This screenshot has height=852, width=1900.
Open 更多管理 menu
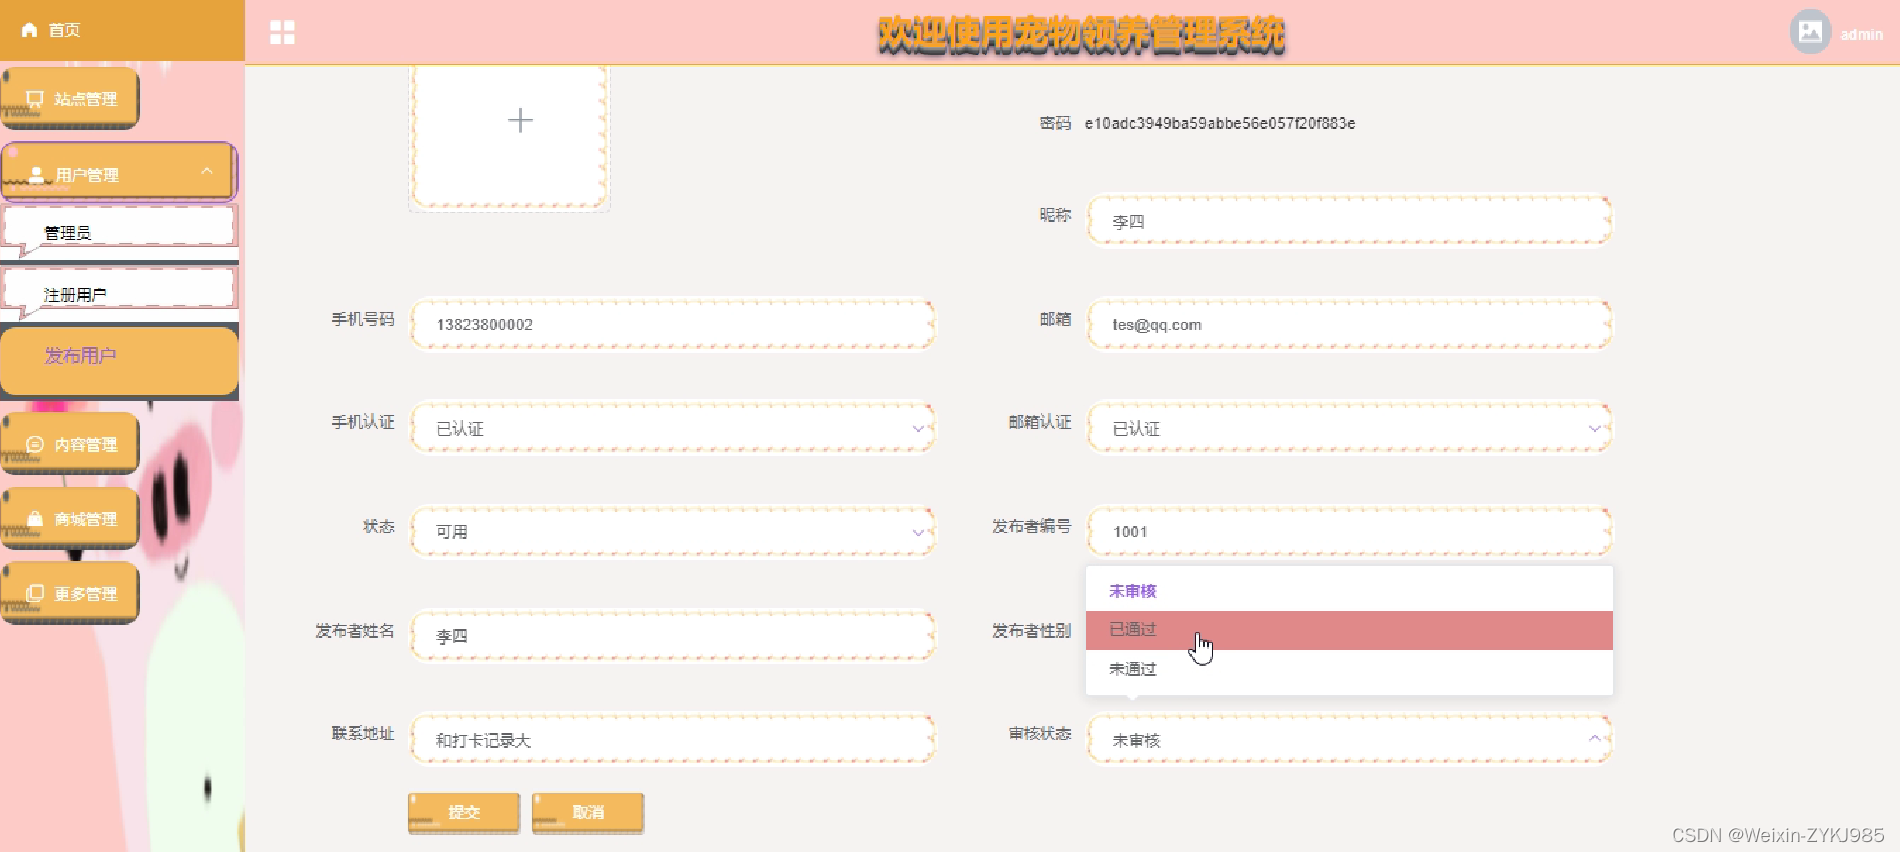click(70, 593)
